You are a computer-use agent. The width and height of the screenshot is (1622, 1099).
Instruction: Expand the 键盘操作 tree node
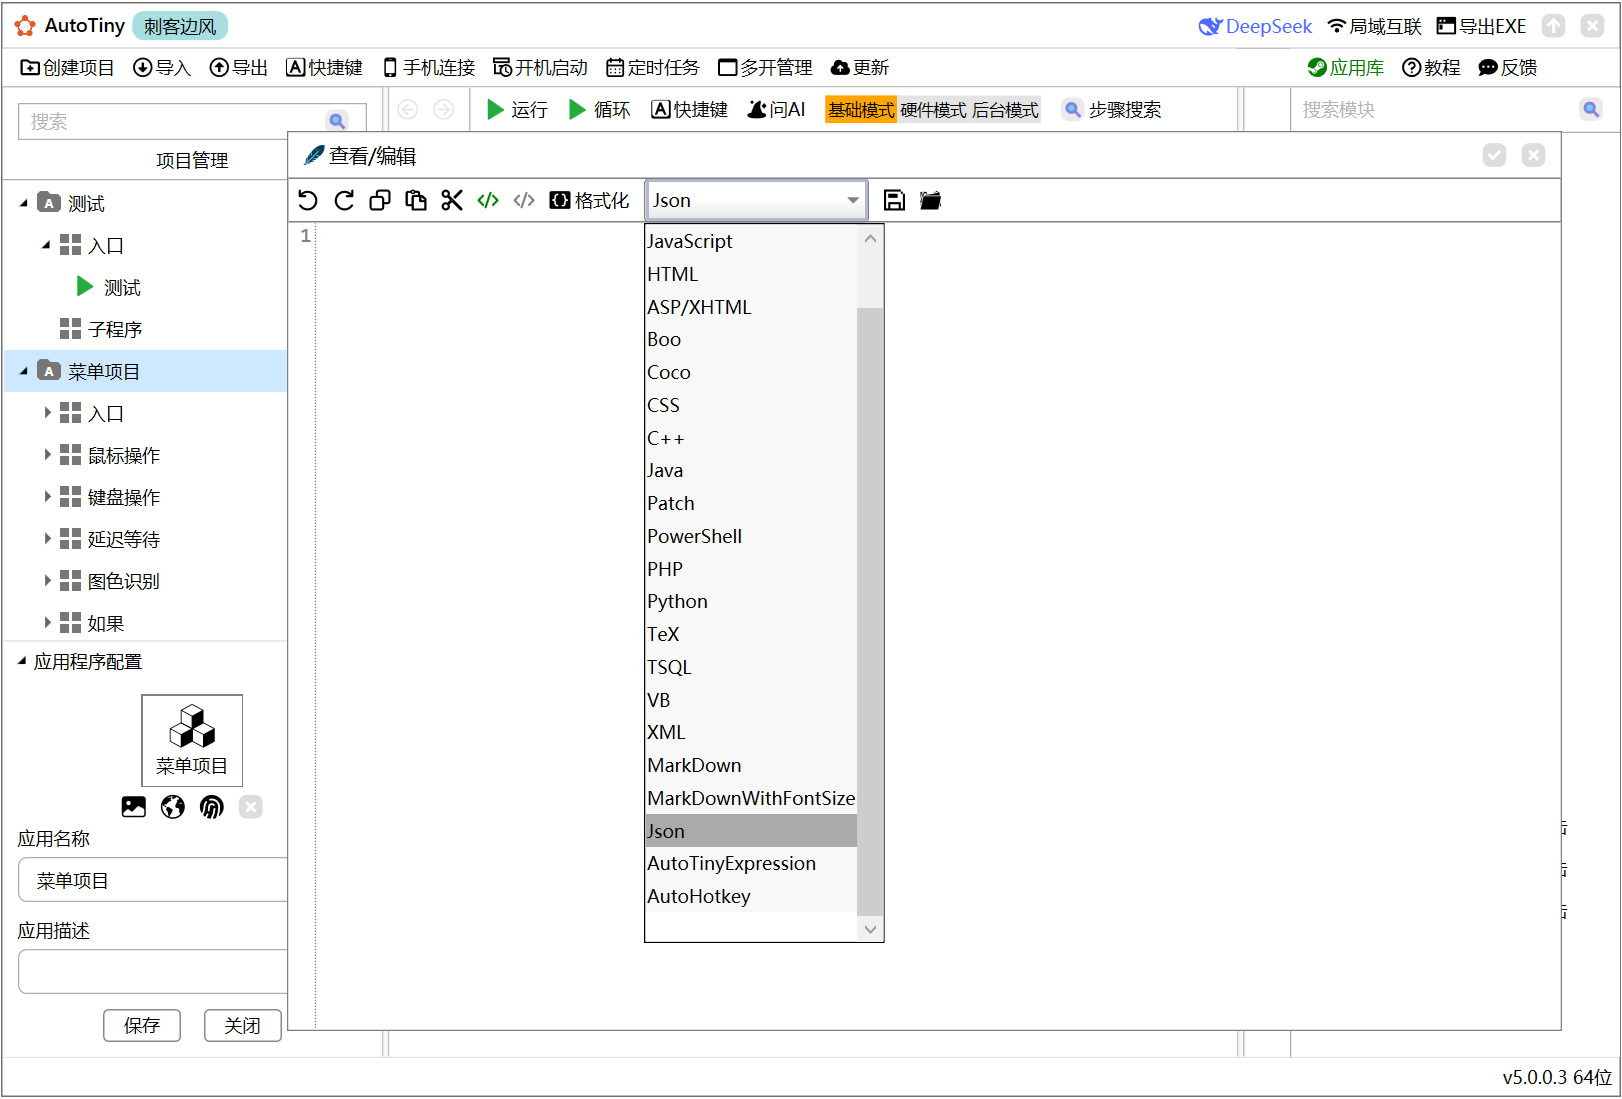pos(47,497)
